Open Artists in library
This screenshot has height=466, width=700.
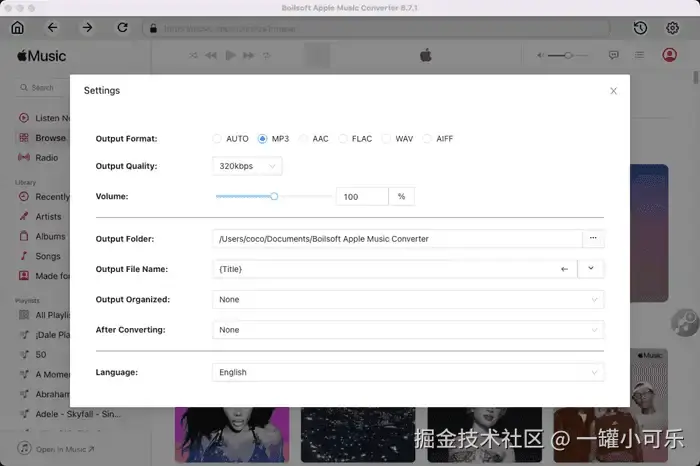[x=40, y=216]
